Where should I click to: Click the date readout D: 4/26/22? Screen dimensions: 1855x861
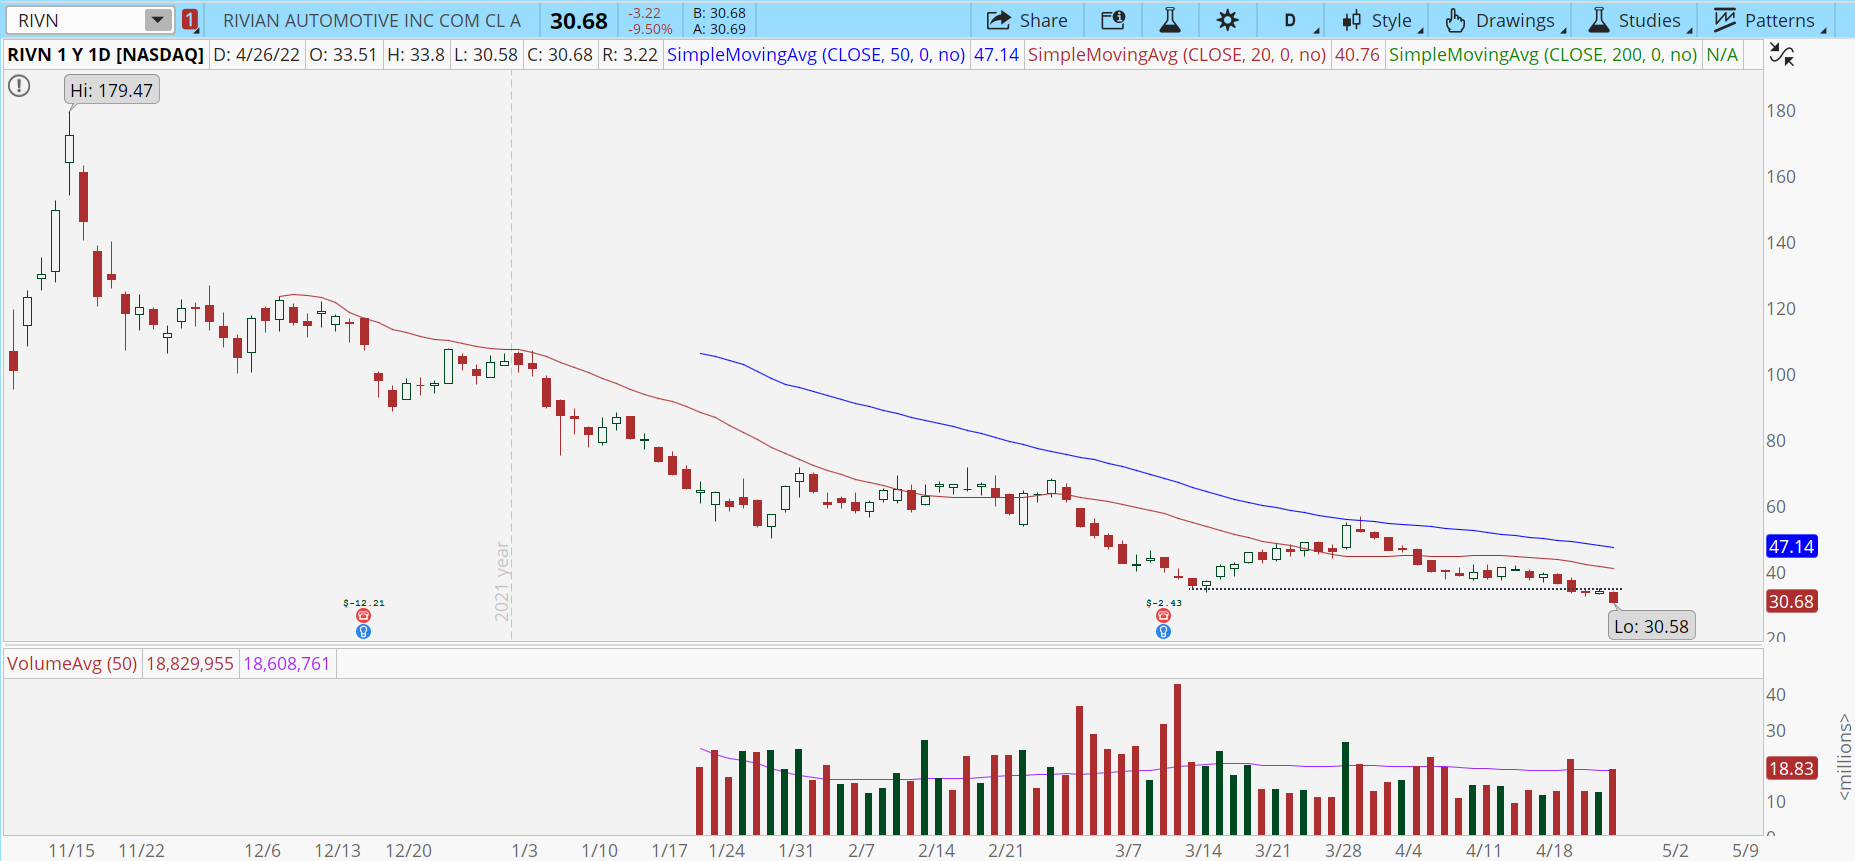(256, 55)
